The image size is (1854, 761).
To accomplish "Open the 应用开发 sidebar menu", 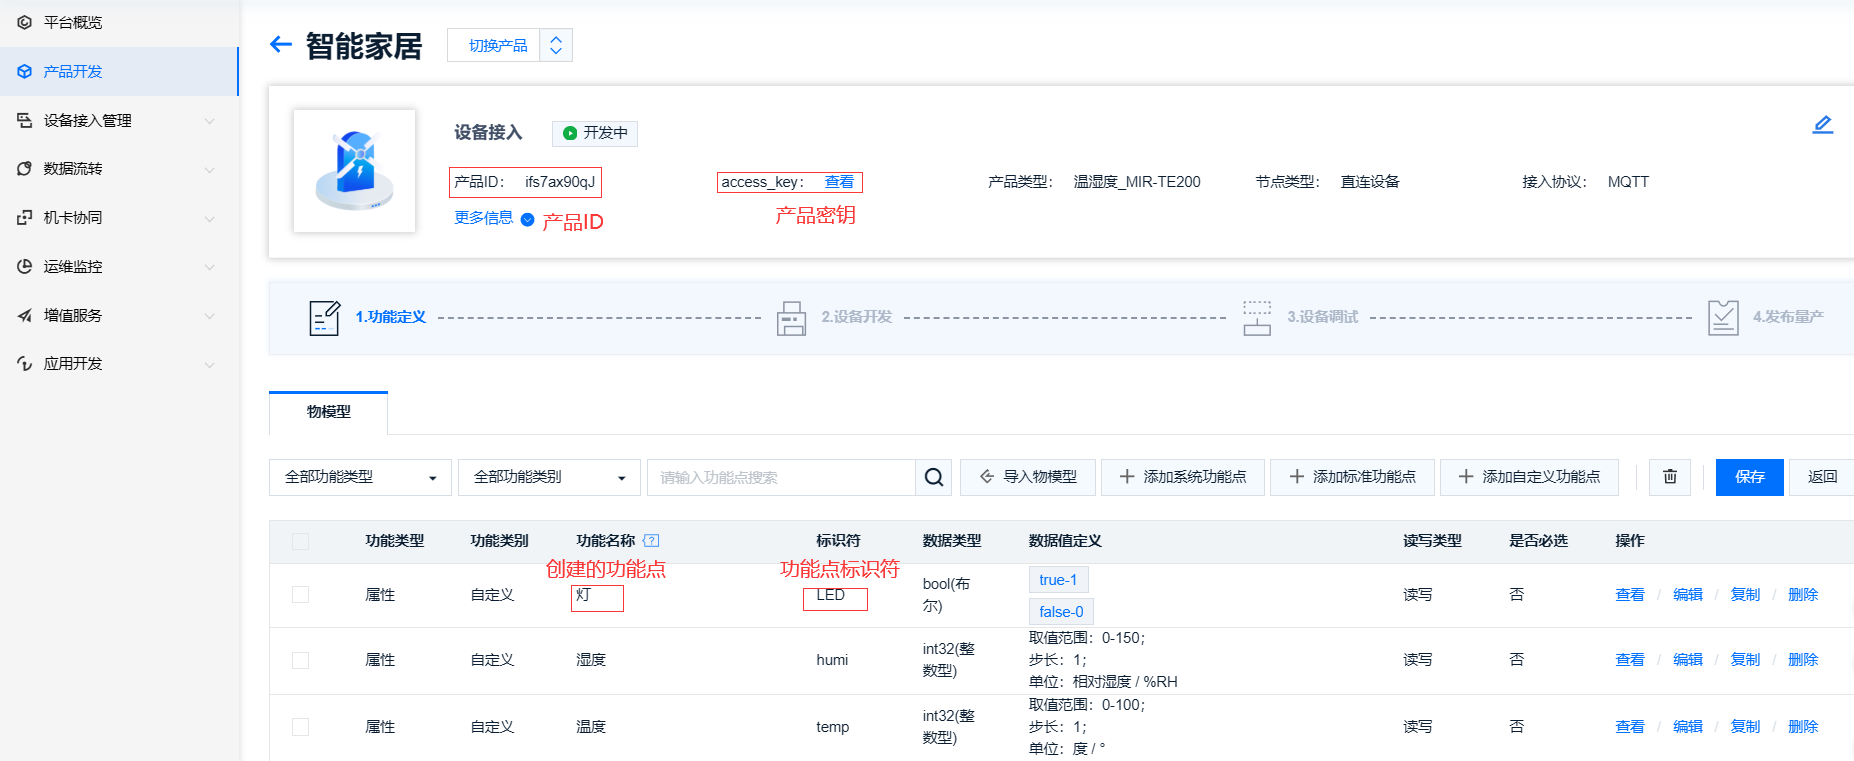I will tap(119, 364).
